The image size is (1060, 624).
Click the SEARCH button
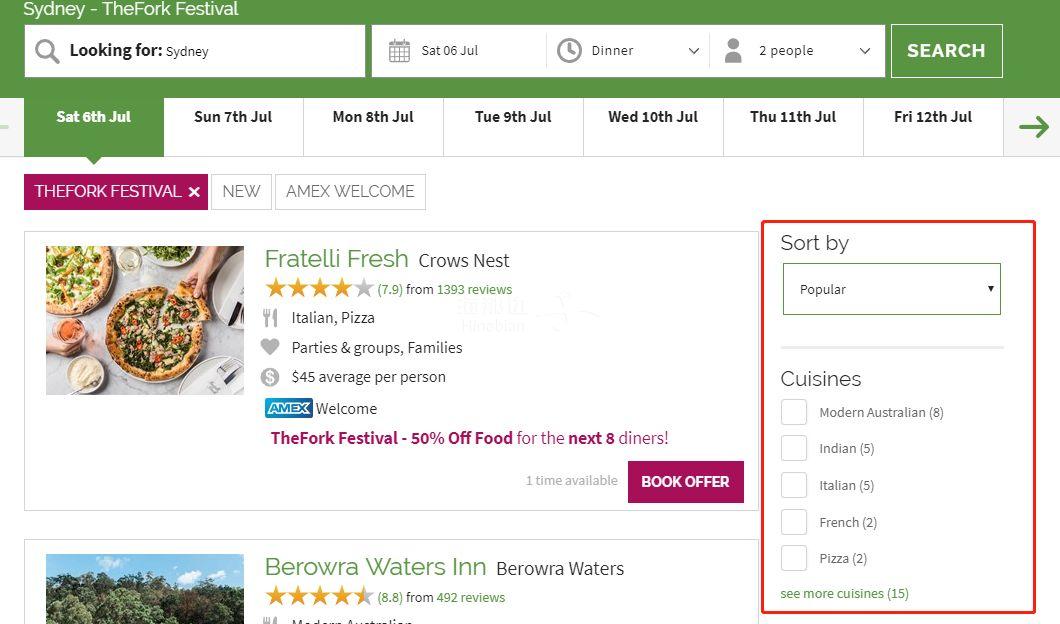[946, 51]
